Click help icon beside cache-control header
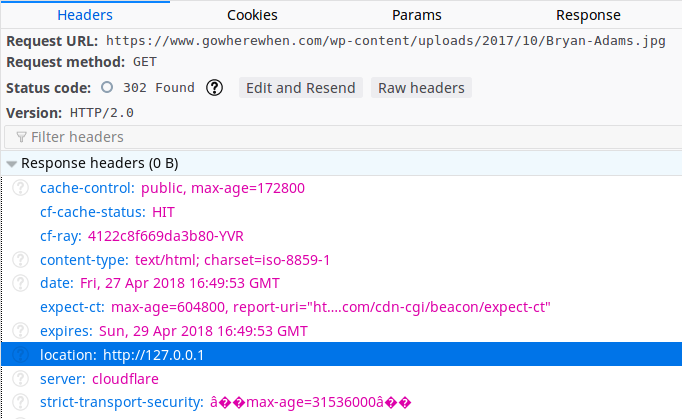682x419 pixels. click(19, 188)
